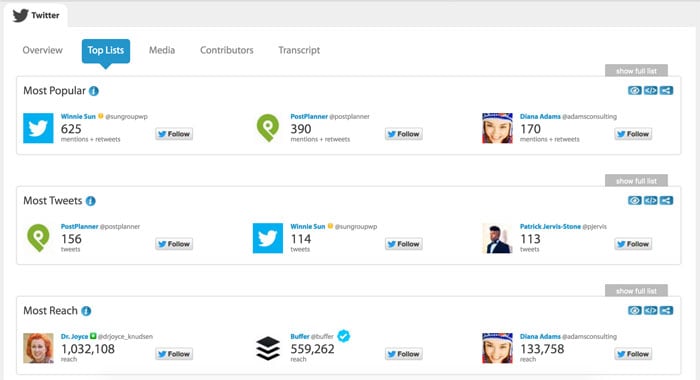Image resolution: width=700 pixels, height=380 pixels.
Task: Open Dr. Joyce profile link
Action: [74, 337]
